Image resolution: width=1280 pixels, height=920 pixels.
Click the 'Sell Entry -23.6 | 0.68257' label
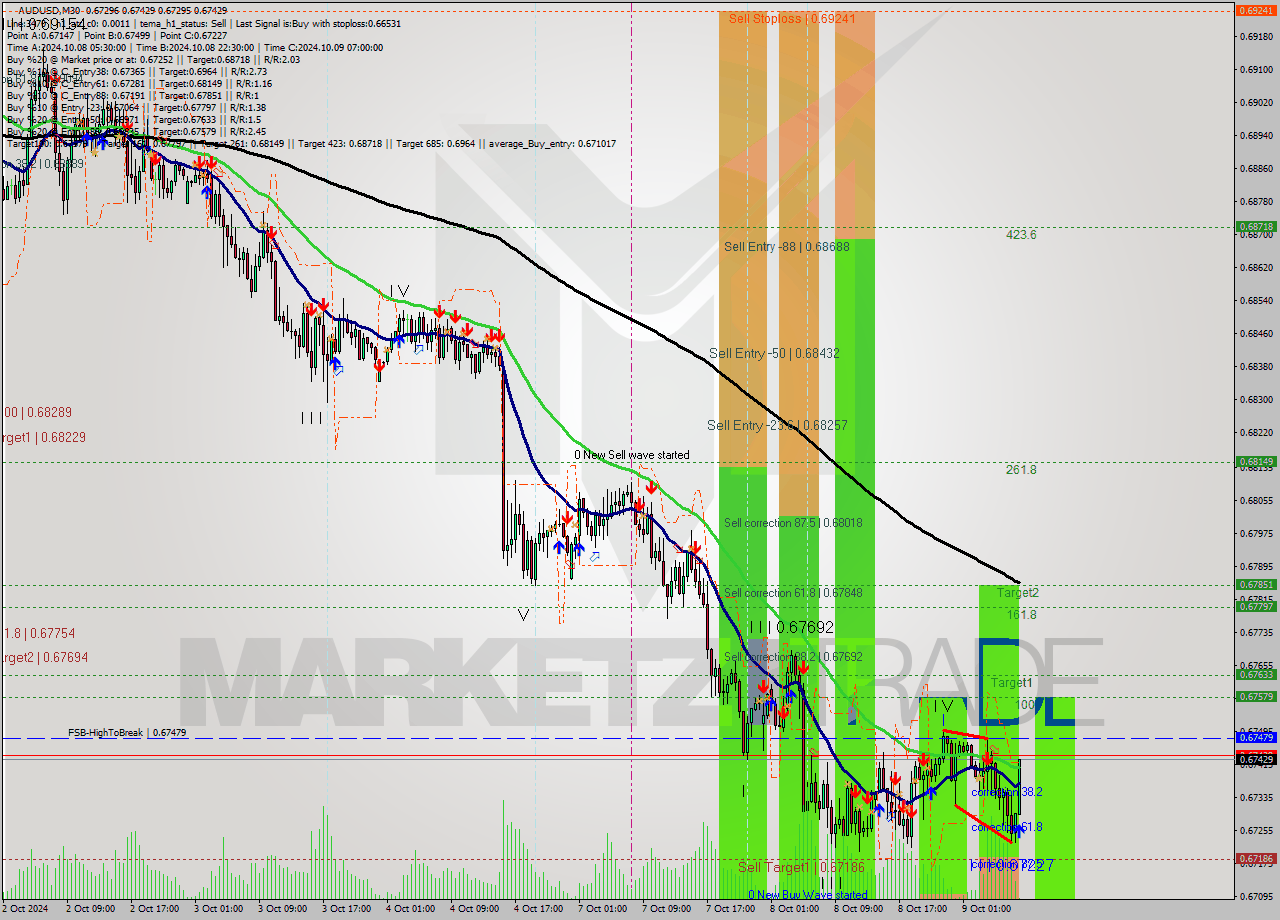click(777, 425)
